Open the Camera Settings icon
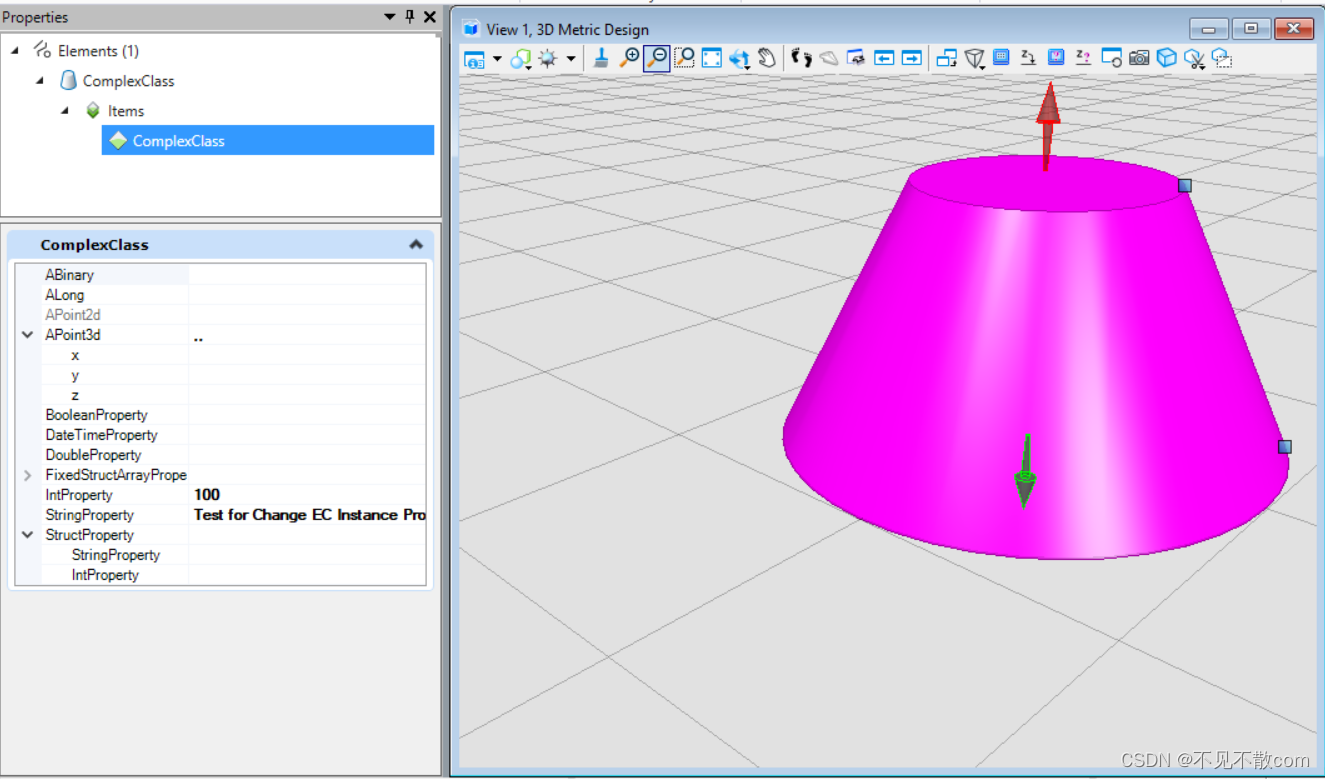The width and height of the screenshot is (1325, 779). click(x=1111, y=58)
